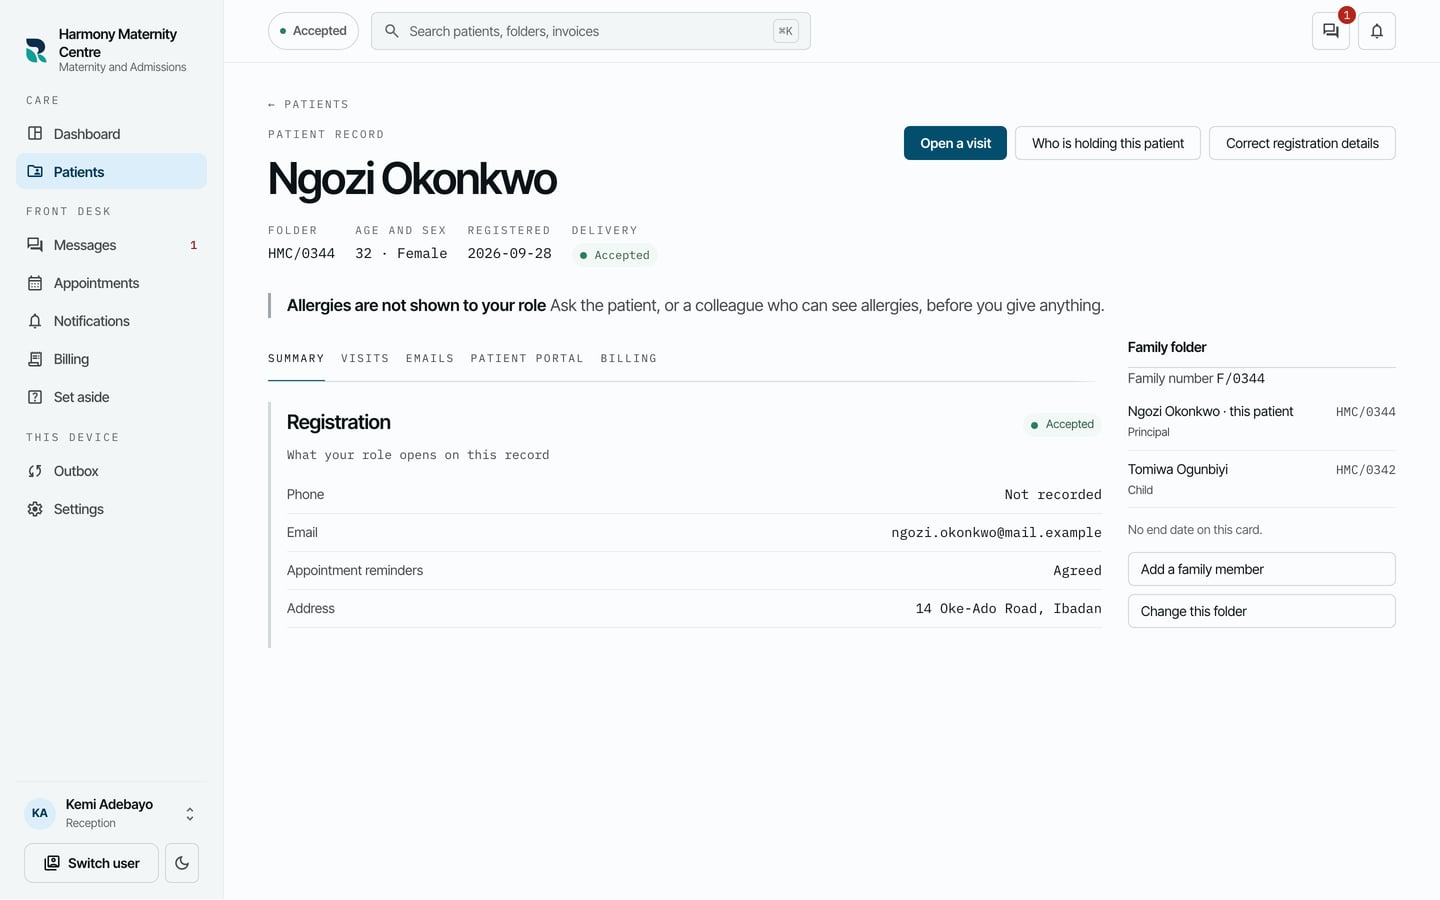
Task: Click the address 14 Oke-Ado Road, Ibadan
Action: (x=1008, y=608)
